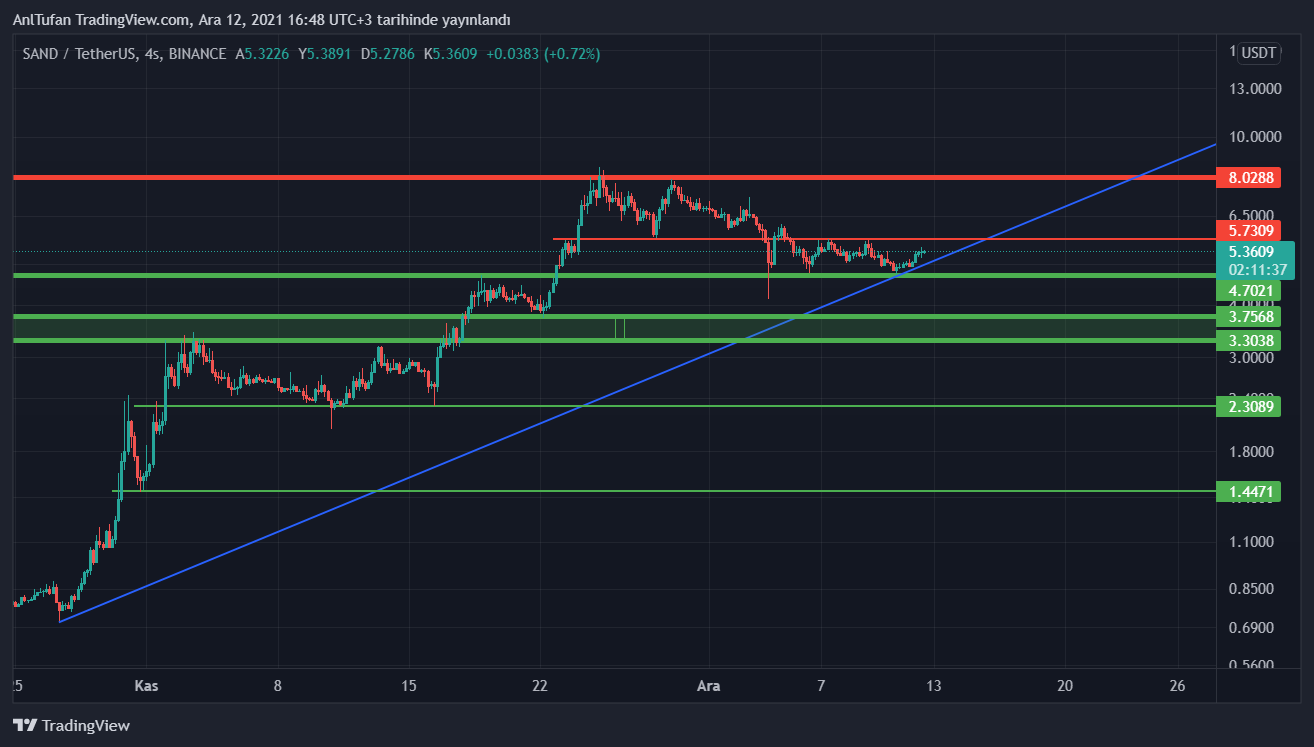The height and width of the screenshot is (747, 1314).
Task: Select the red 5.7309 resistance label
Action: click(1250, 230)
